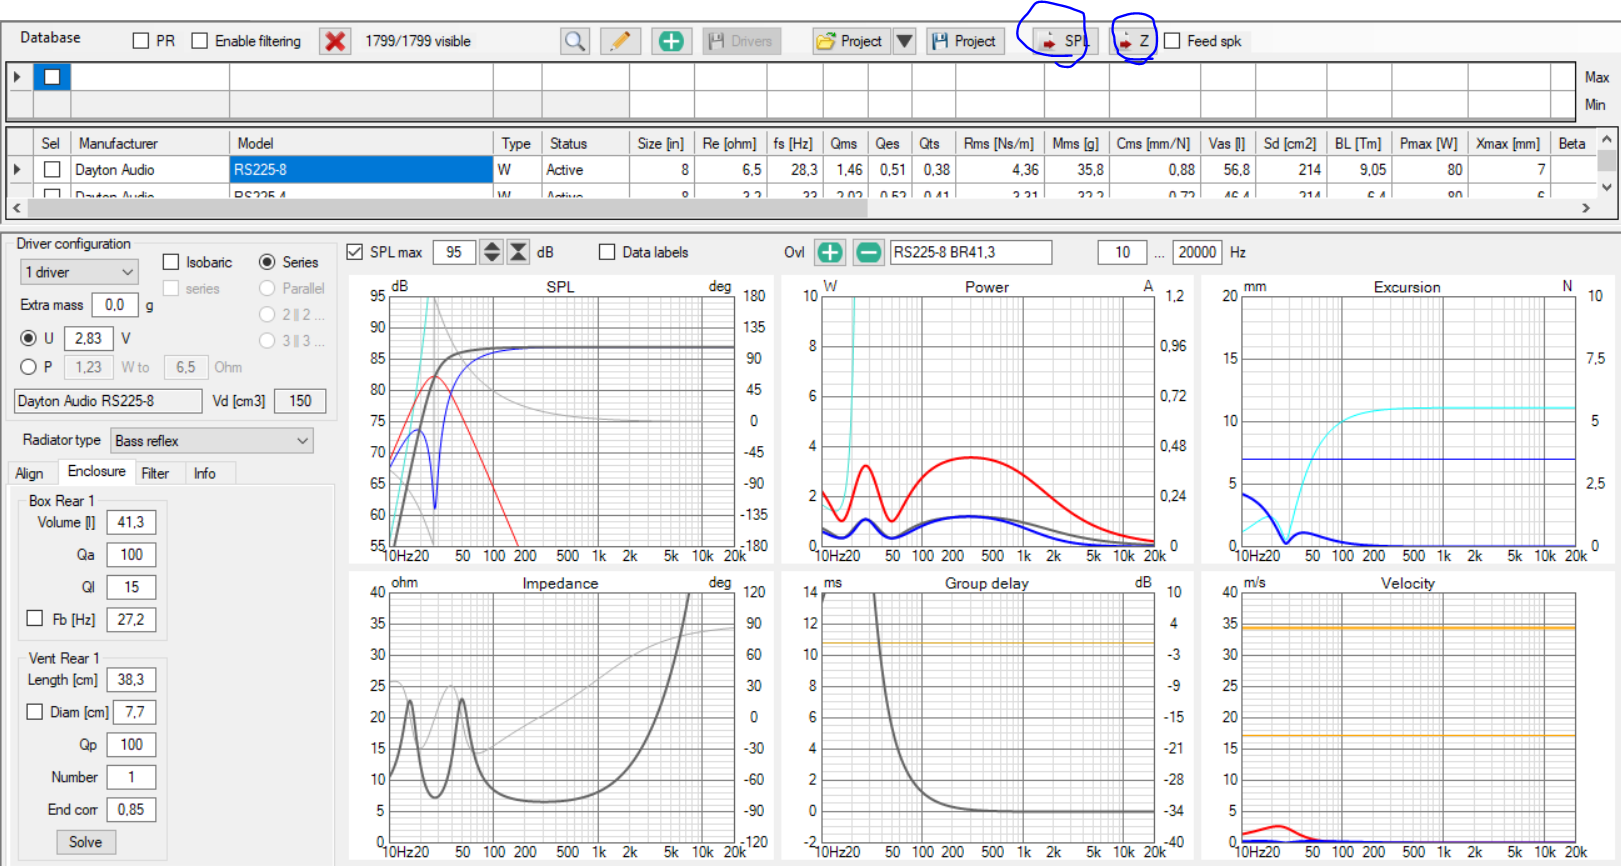Click the green plus add driver icon
This screenshot has height=866, width=1621.
[x=671, y=41]
